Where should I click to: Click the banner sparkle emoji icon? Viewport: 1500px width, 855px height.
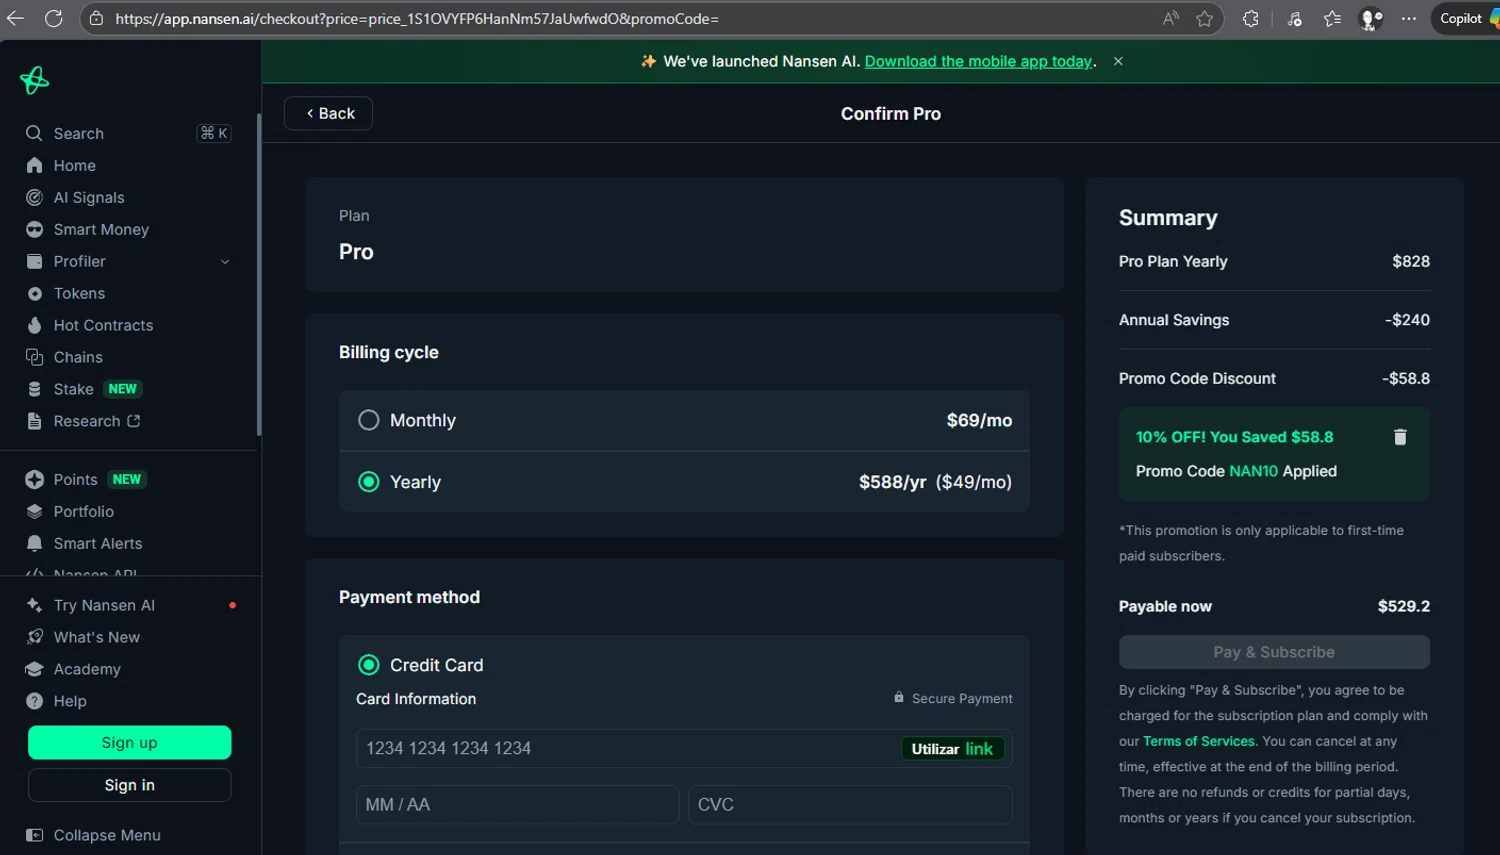(x=648, y=61)
